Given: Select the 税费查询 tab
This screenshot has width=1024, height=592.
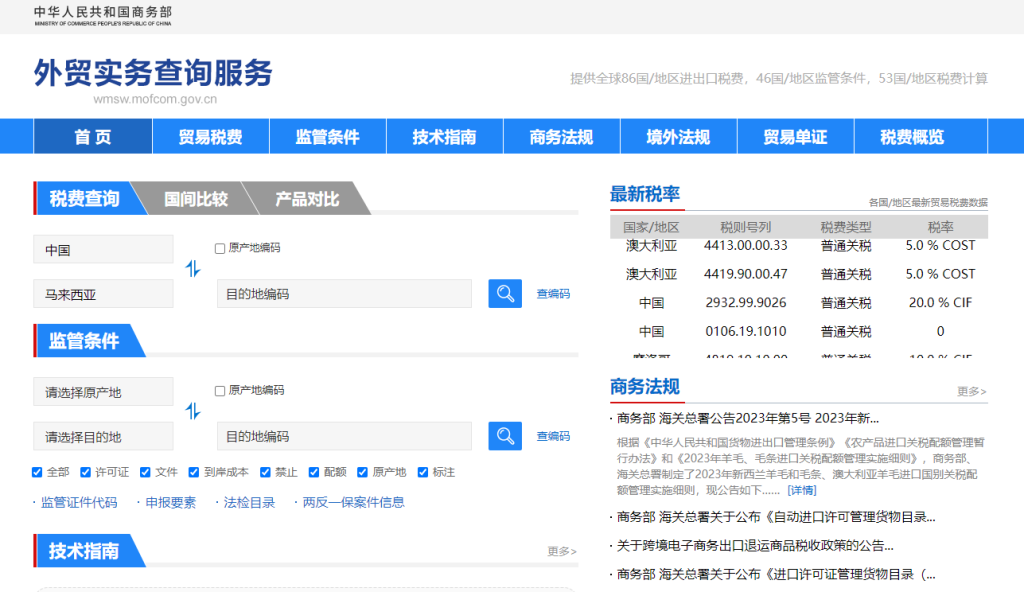Looking at the screenshot, I should point(85,198).
